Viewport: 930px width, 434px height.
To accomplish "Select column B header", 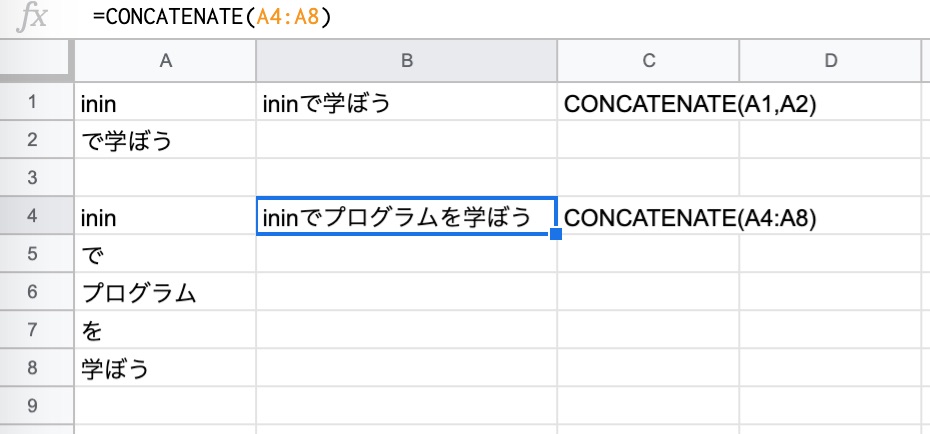I will coord(406,60).
